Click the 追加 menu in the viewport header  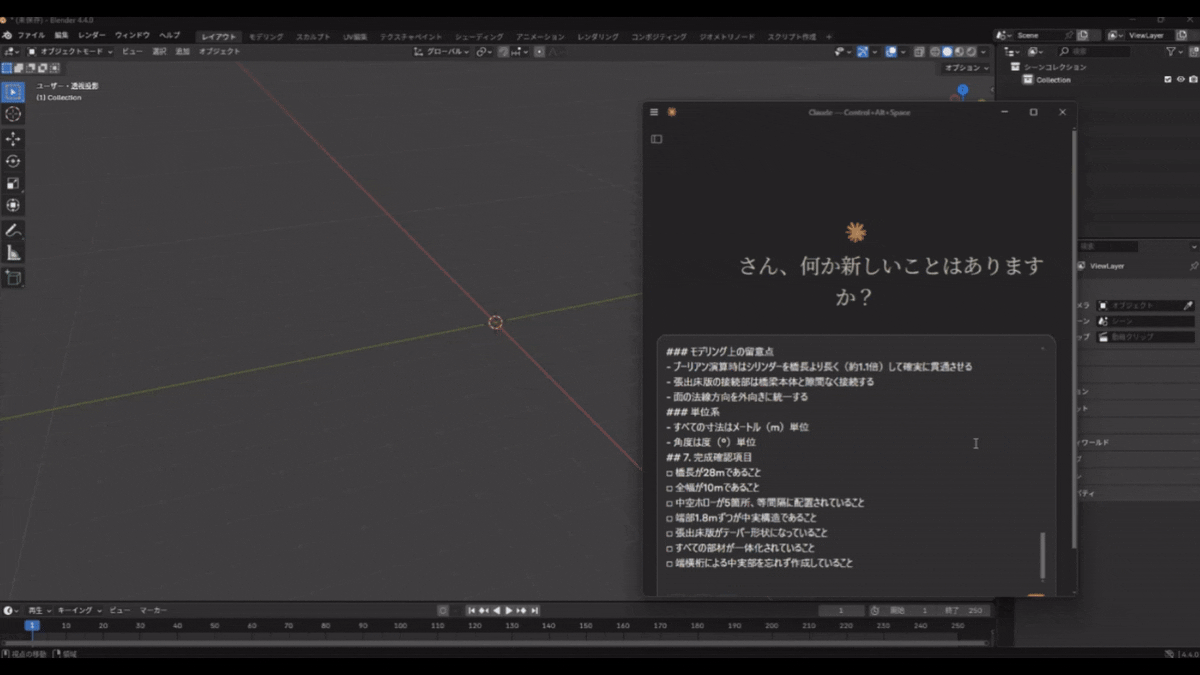(x=183, y=51)
